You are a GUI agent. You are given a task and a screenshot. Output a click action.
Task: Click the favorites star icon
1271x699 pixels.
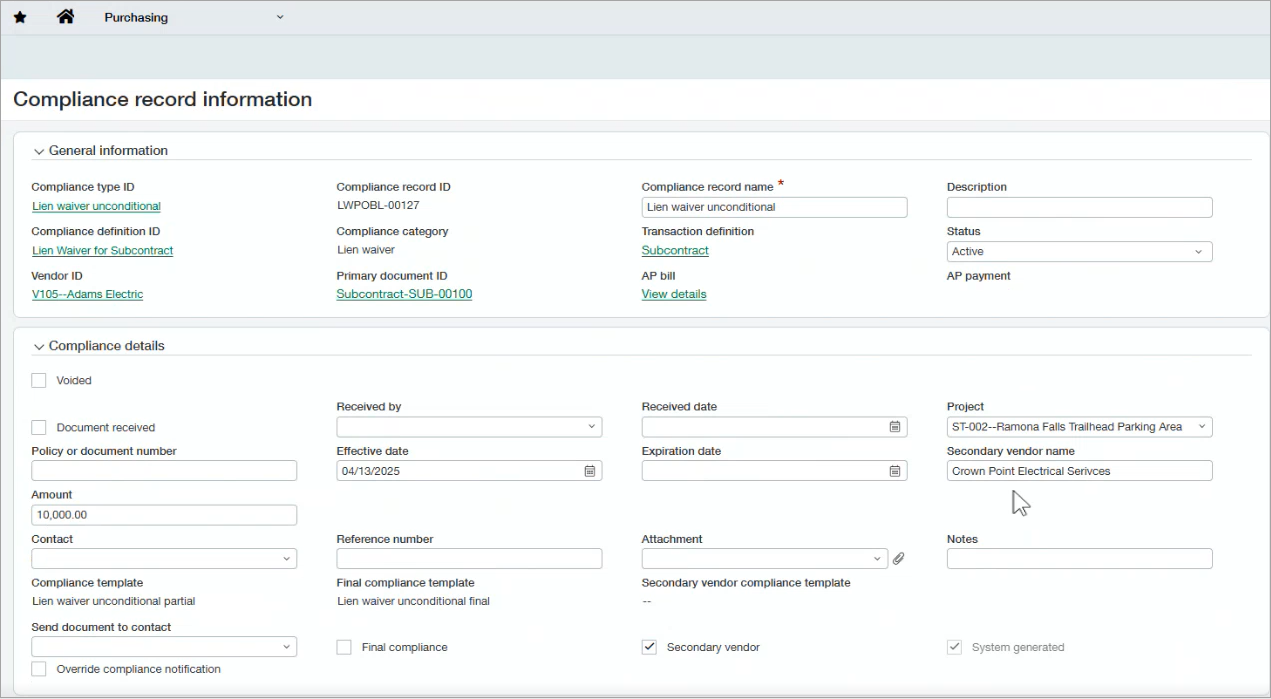(20, 16)
